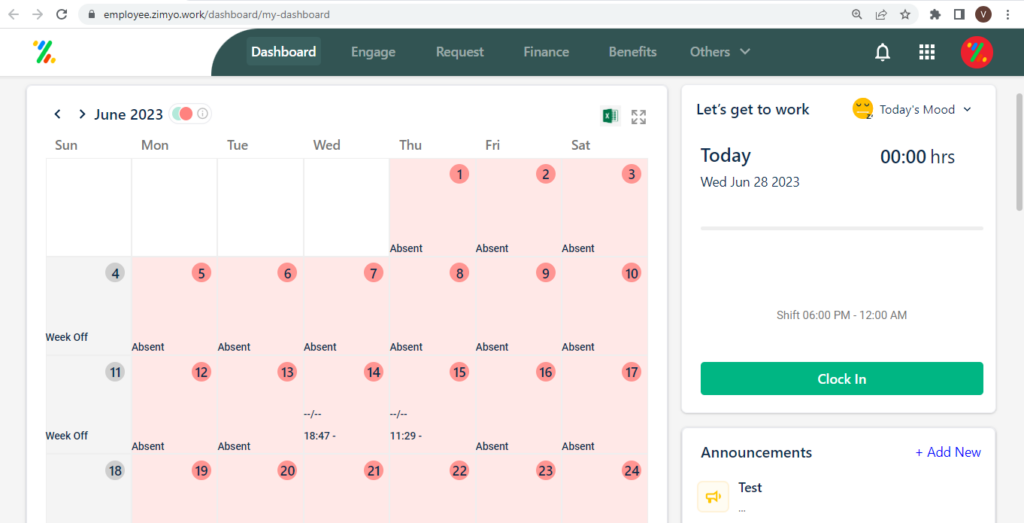The height and width of the screenshot is (523, 1024).
Task: Click the browser back arrow
Action: coord(14,14)
